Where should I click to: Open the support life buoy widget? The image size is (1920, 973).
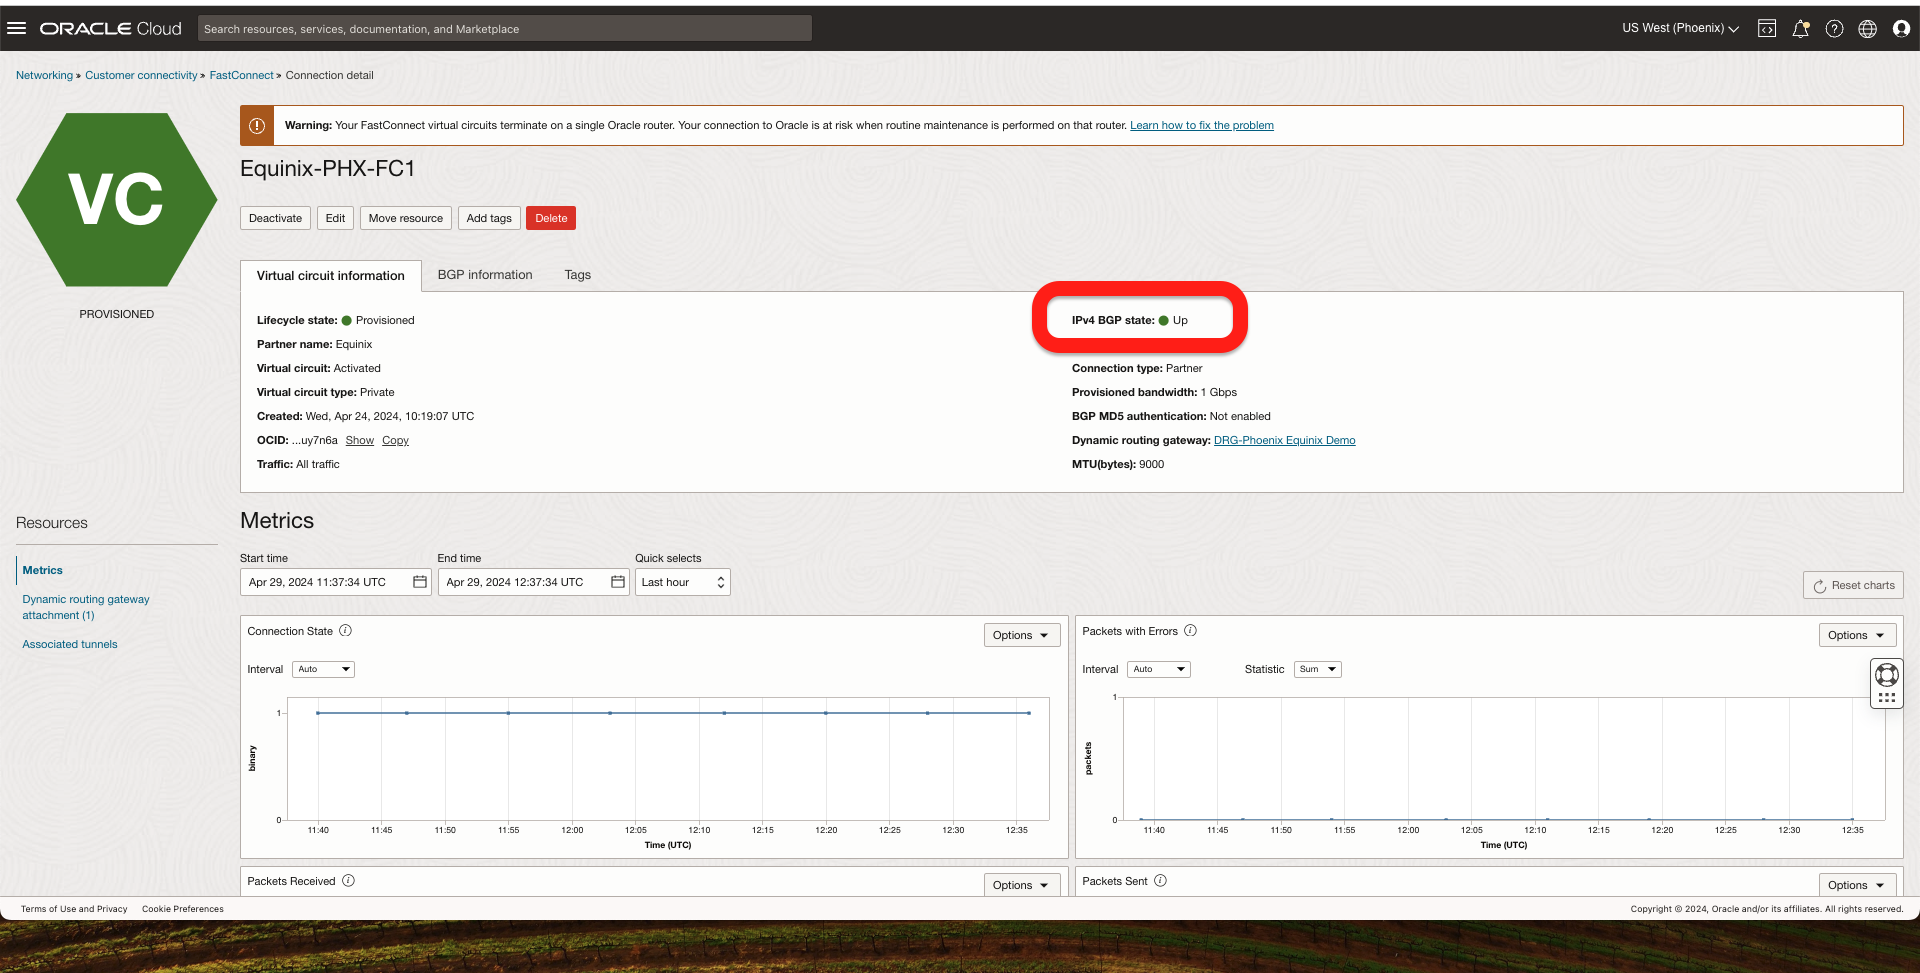1887,675
